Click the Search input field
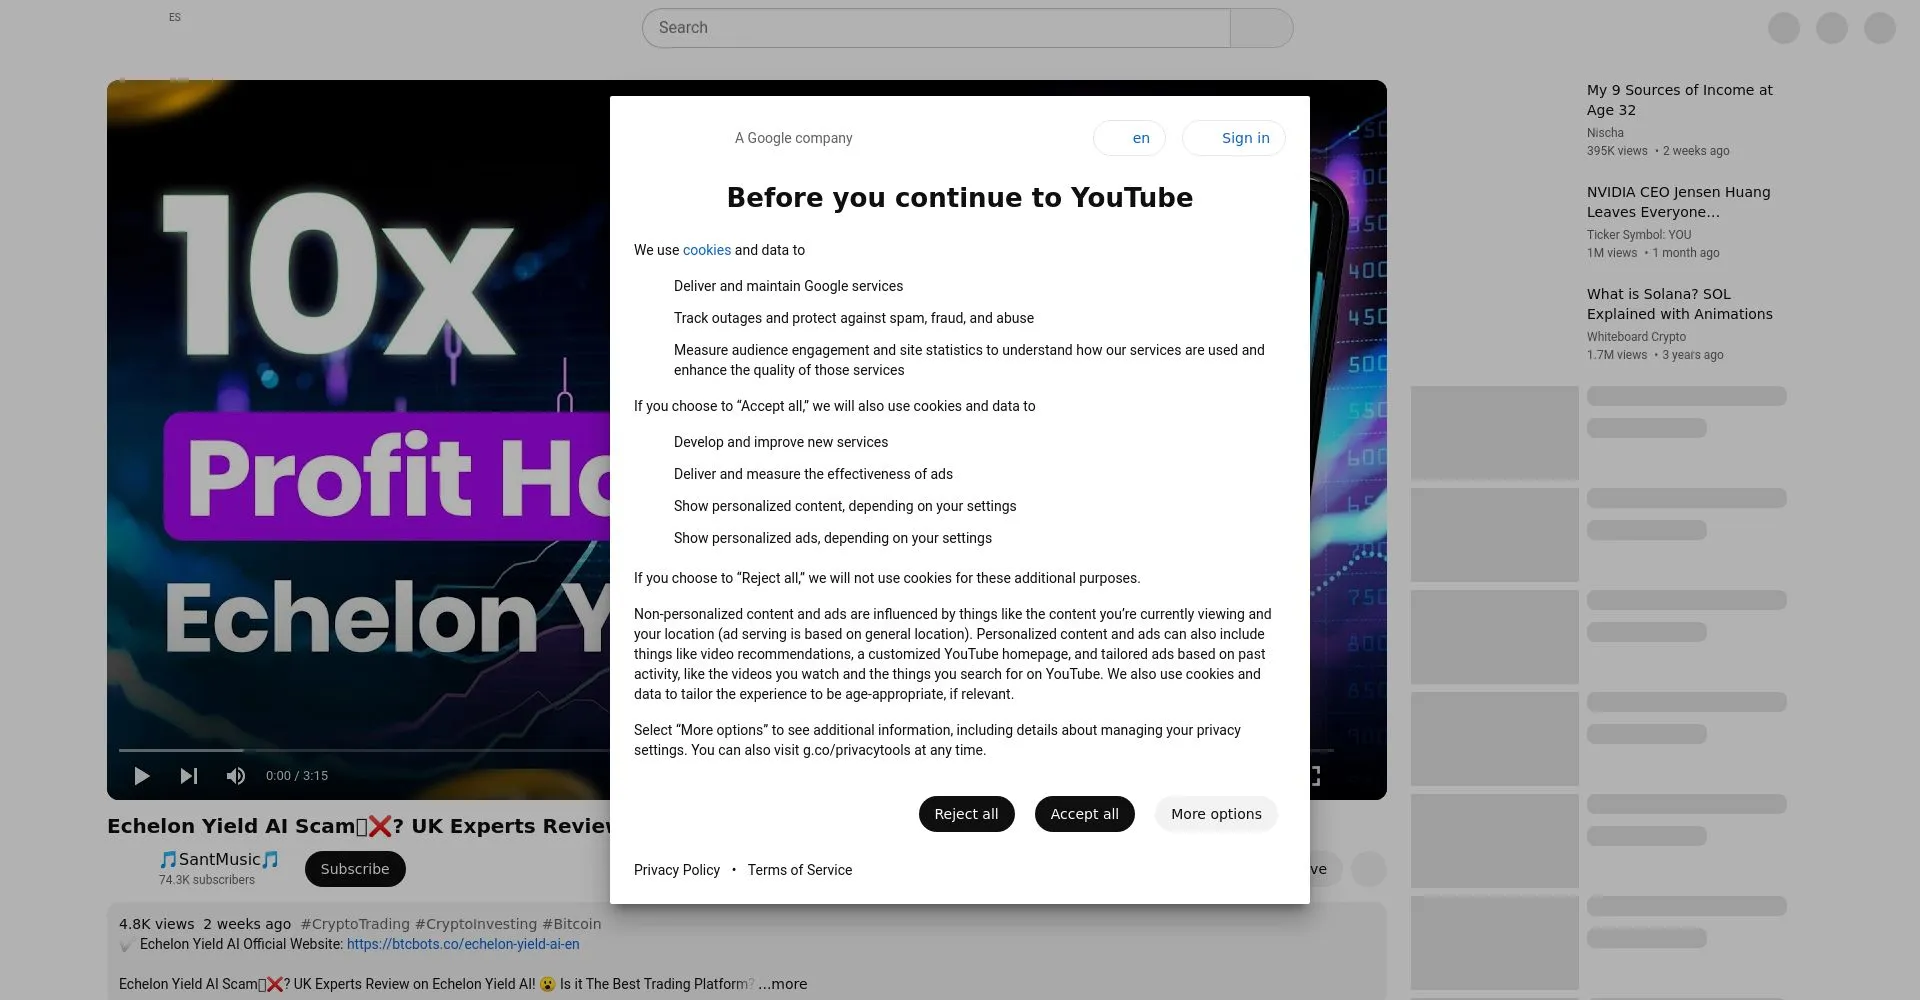1920x1000 pixels. pyautogui.click(x=936, y=28)
